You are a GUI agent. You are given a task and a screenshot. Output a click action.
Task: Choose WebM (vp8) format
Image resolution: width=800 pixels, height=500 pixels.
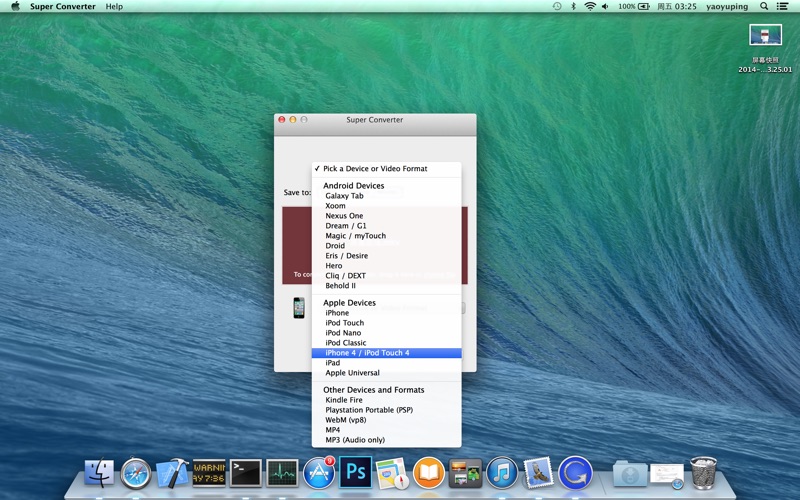(386, 420)
